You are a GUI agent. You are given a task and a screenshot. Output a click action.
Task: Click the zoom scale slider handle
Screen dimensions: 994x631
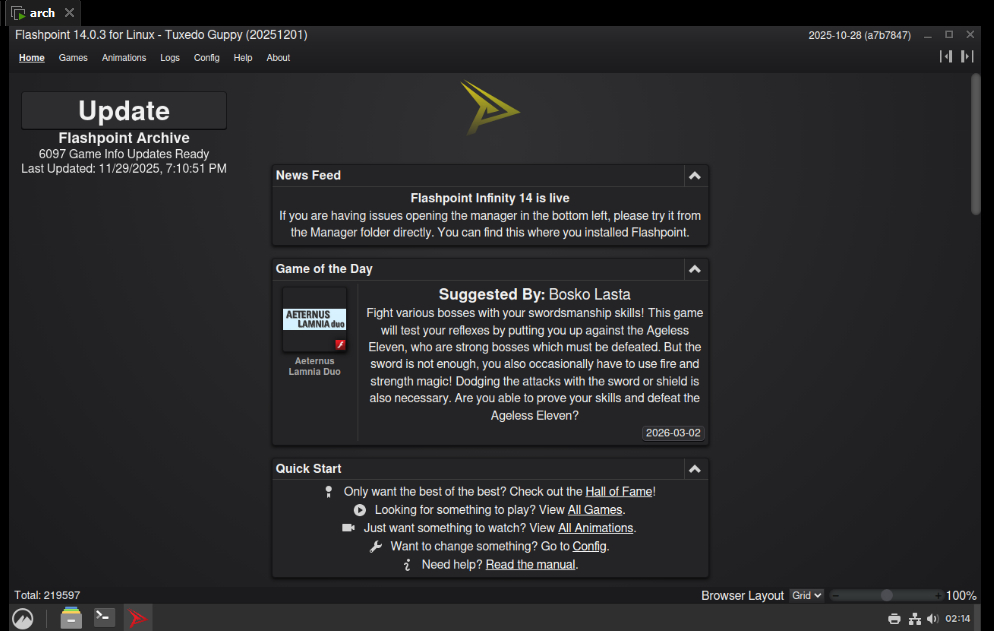coord(886,595)
